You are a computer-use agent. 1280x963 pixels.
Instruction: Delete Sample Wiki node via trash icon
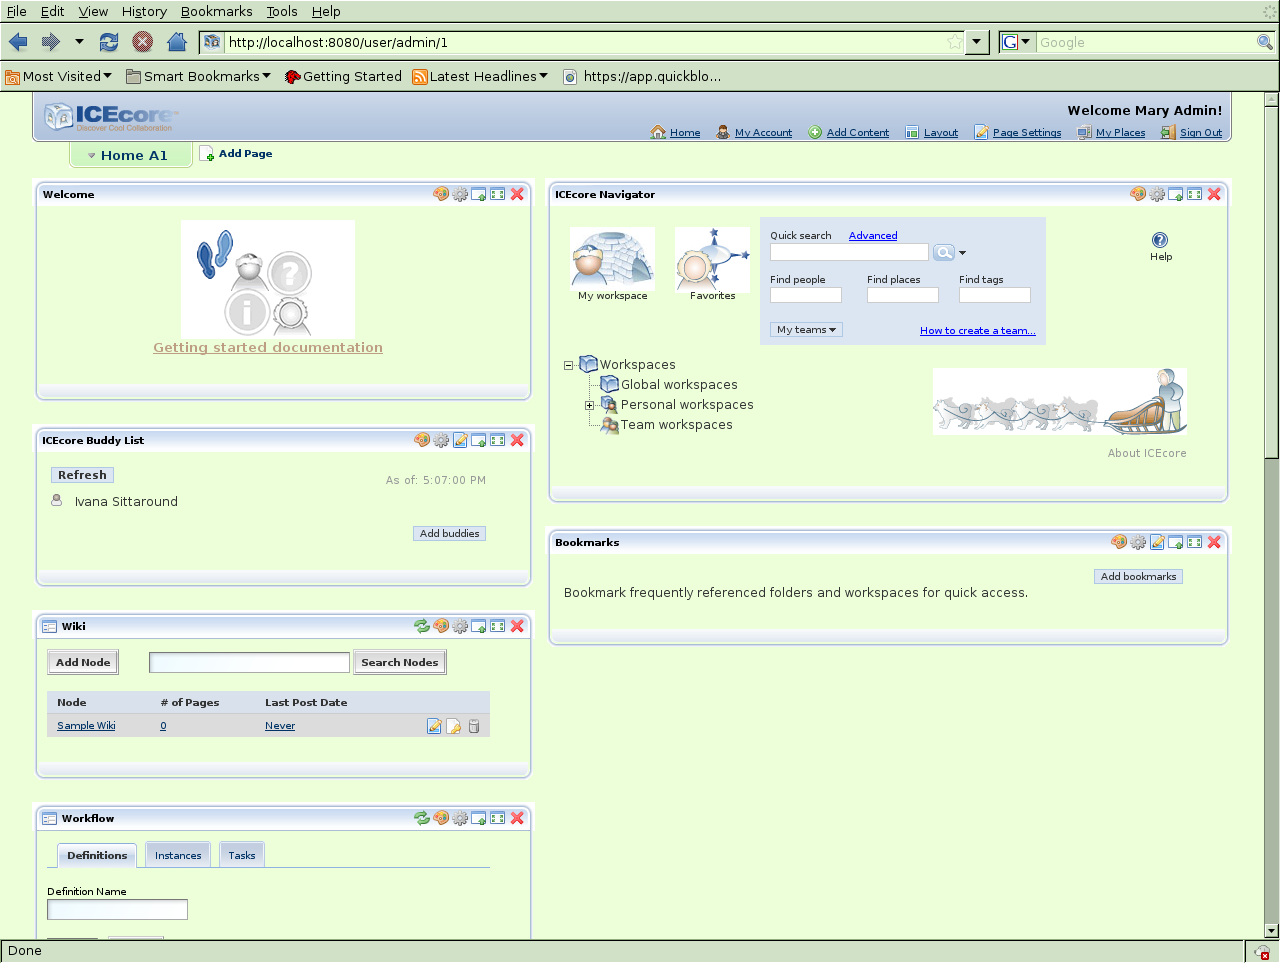pyautogui.click(x=474, y=726)
